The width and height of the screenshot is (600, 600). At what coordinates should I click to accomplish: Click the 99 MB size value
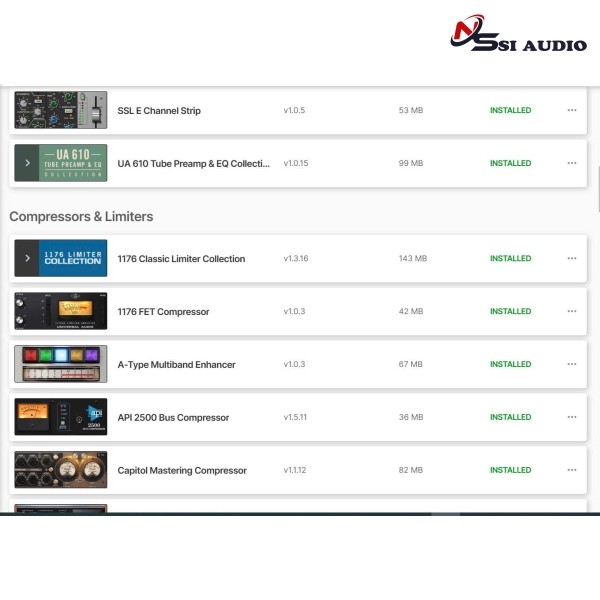411,163
